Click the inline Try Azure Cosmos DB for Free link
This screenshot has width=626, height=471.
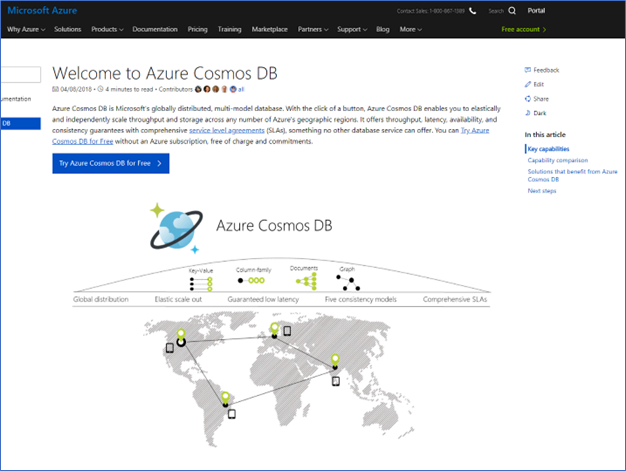474,131
